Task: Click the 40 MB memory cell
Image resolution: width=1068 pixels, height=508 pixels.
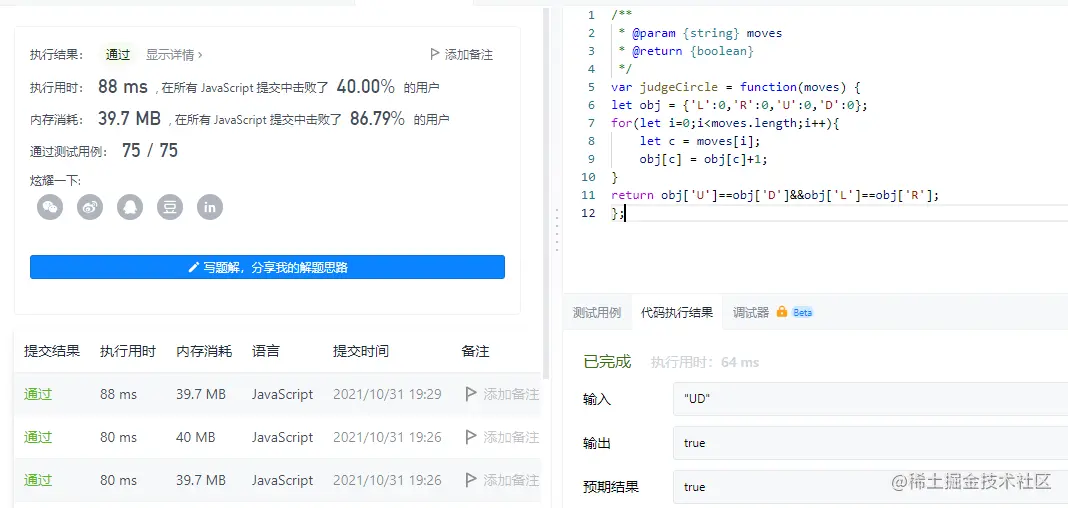Action: point(195,437)
